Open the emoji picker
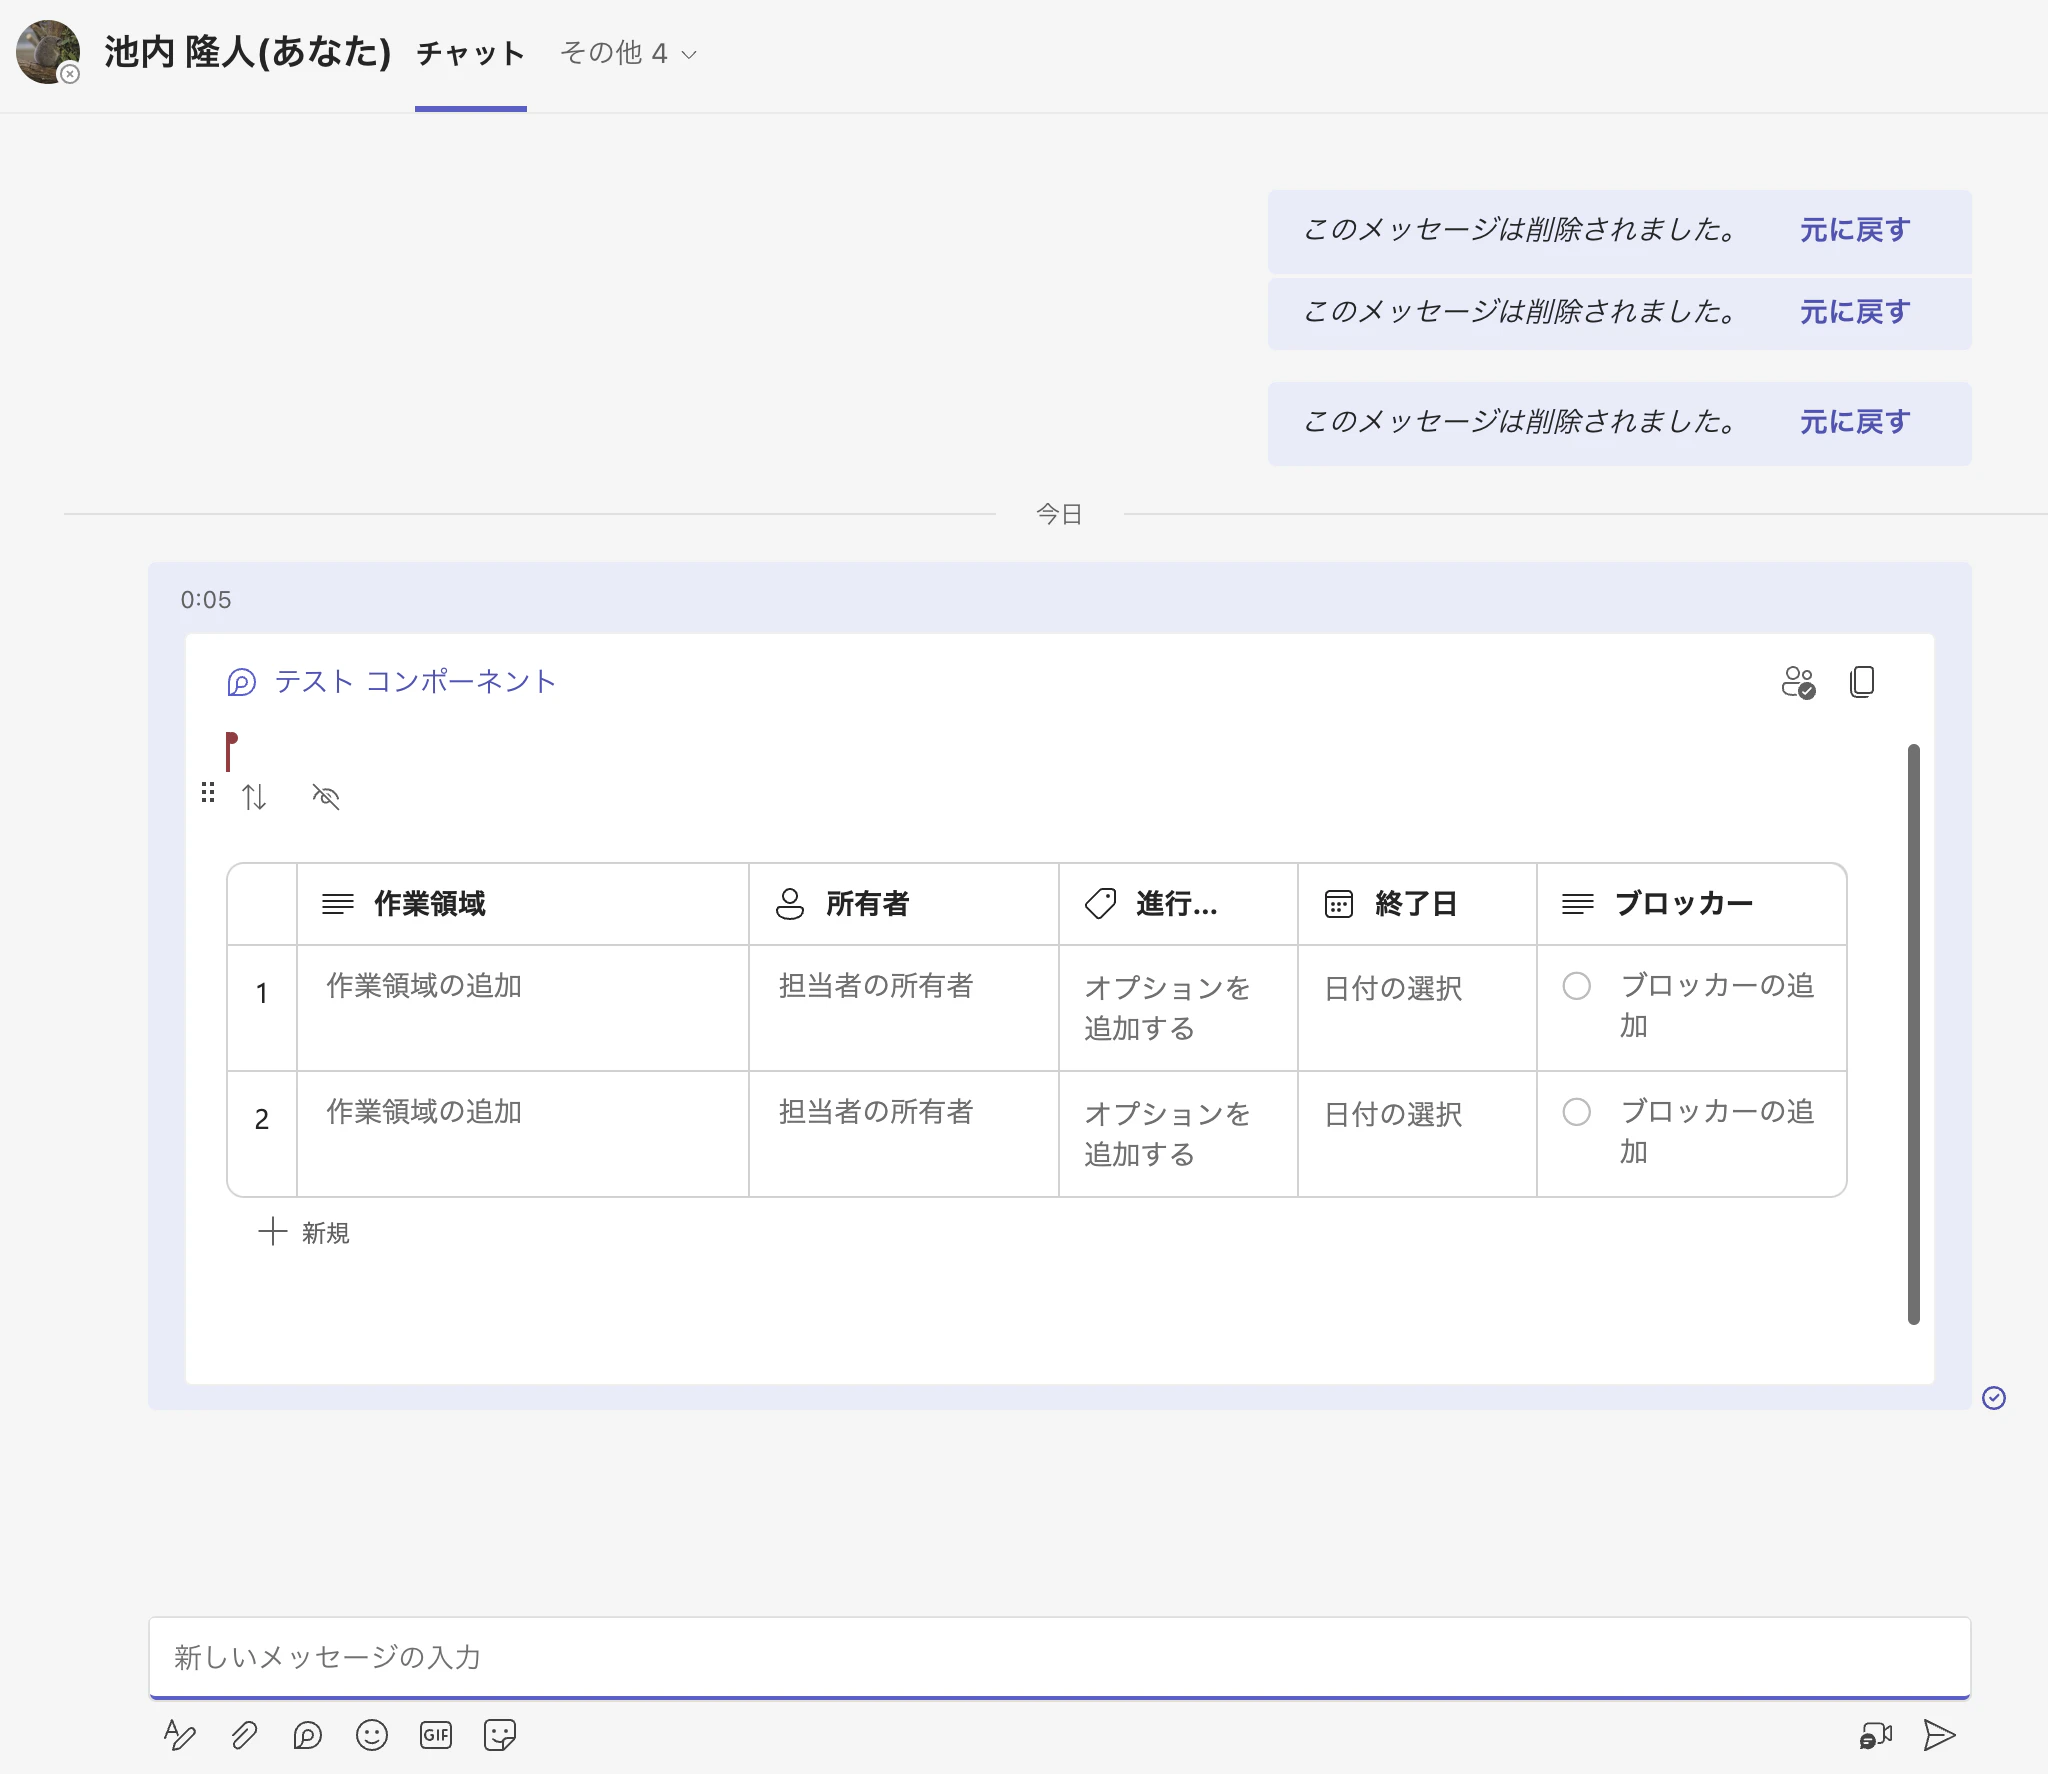2048x1774 pixels. pos(372,1735)
